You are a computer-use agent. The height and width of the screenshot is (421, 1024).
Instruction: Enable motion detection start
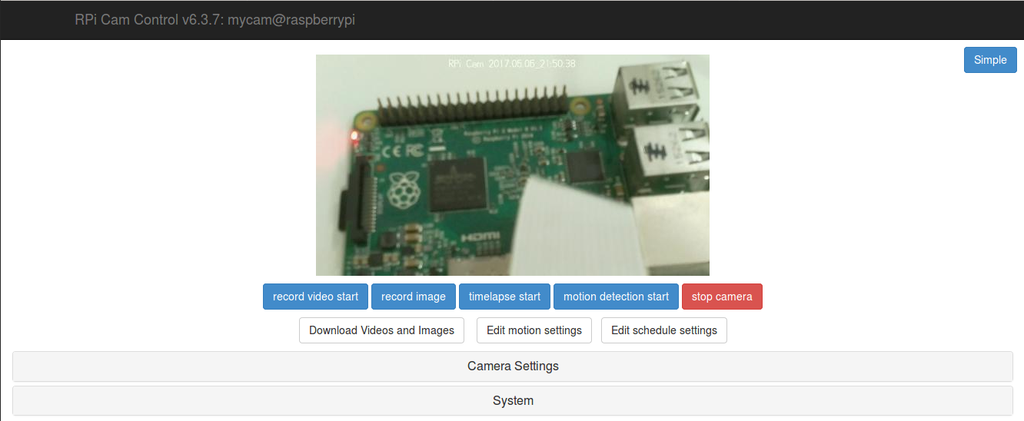click(x=616, y=296)
